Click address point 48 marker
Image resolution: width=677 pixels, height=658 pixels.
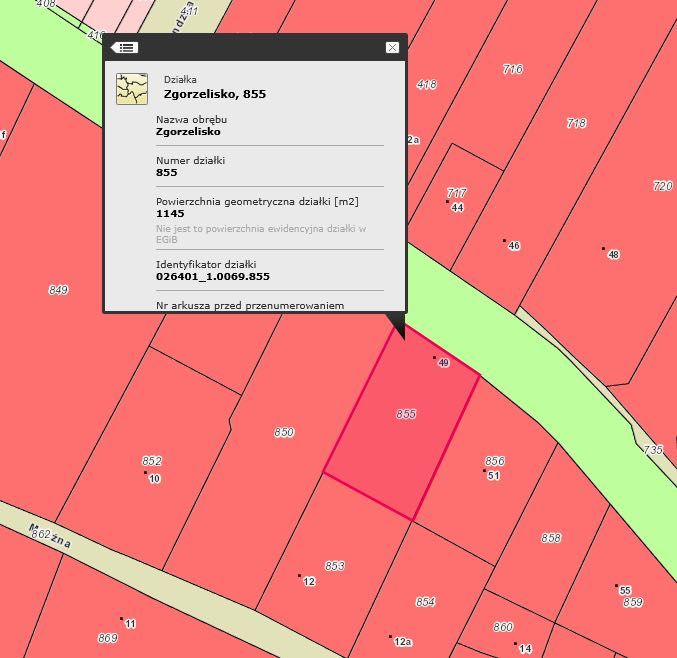click(x=604, y=248)
